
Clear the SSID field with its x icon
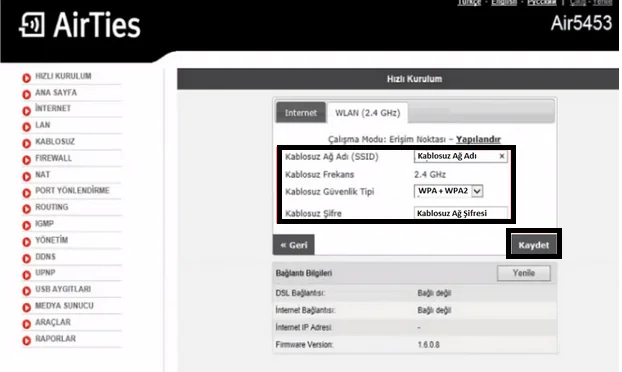502,156
